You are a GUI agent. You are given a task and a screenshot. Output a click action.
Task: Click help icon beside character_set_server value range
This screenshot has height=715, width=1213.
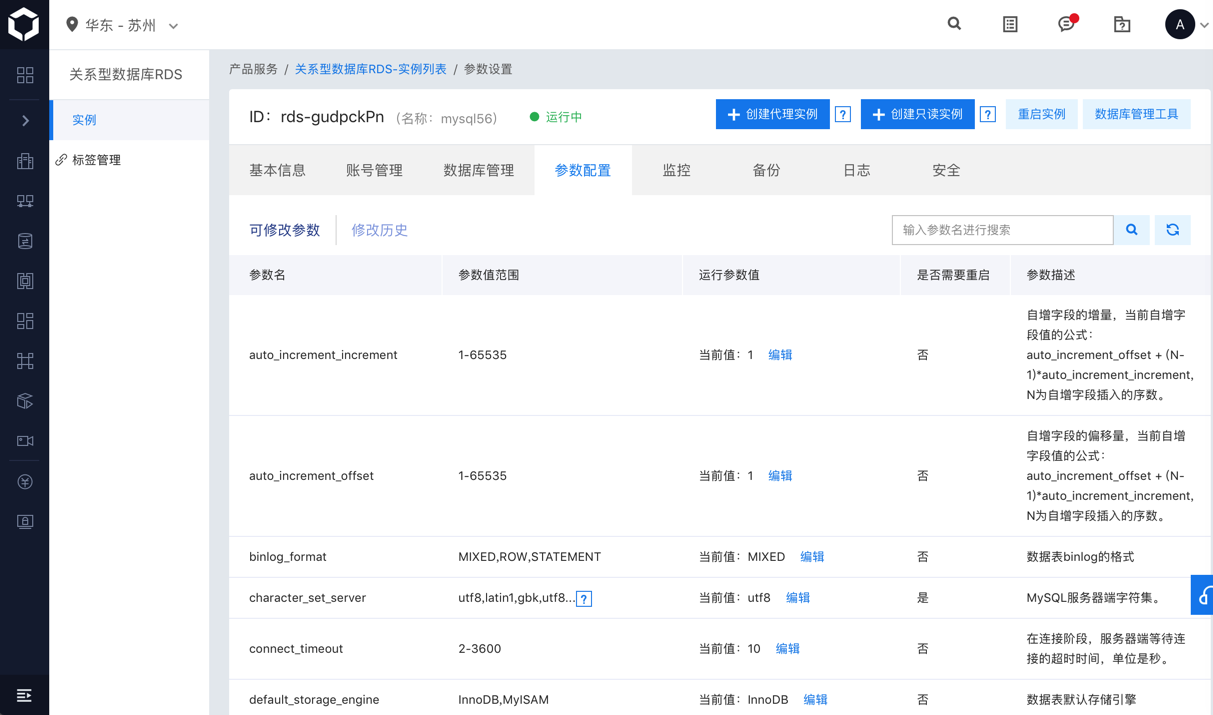pos(584,599)
